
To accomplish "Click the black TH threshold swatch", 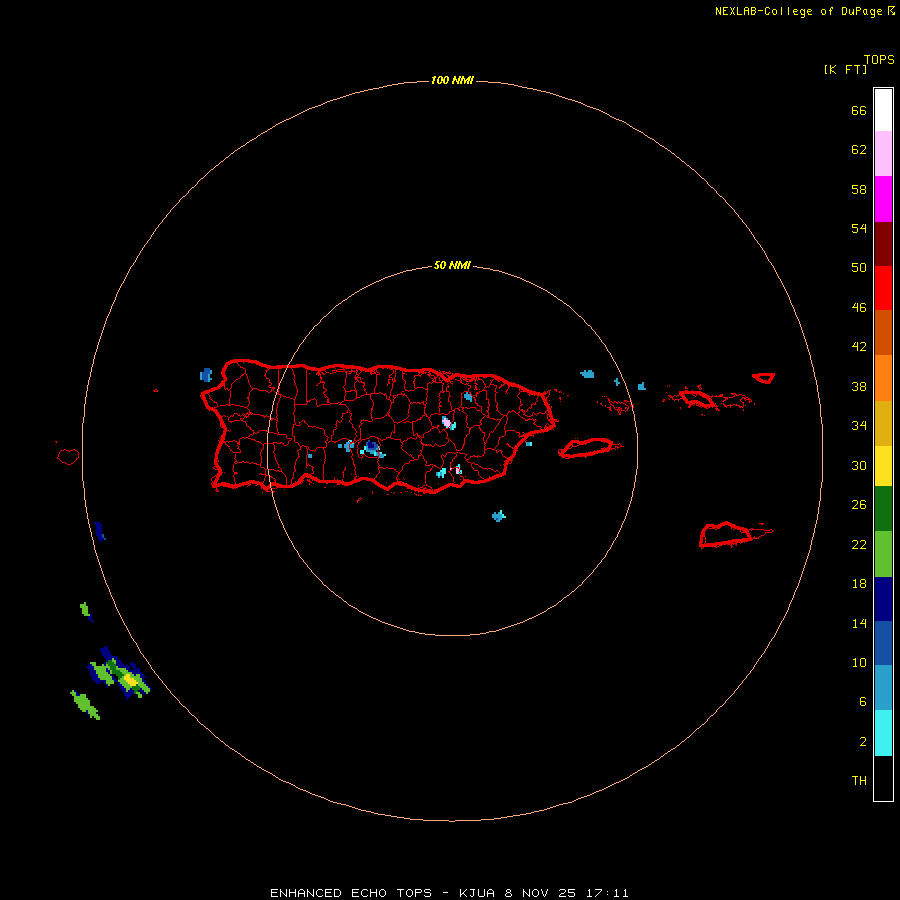I will point(883,778).
